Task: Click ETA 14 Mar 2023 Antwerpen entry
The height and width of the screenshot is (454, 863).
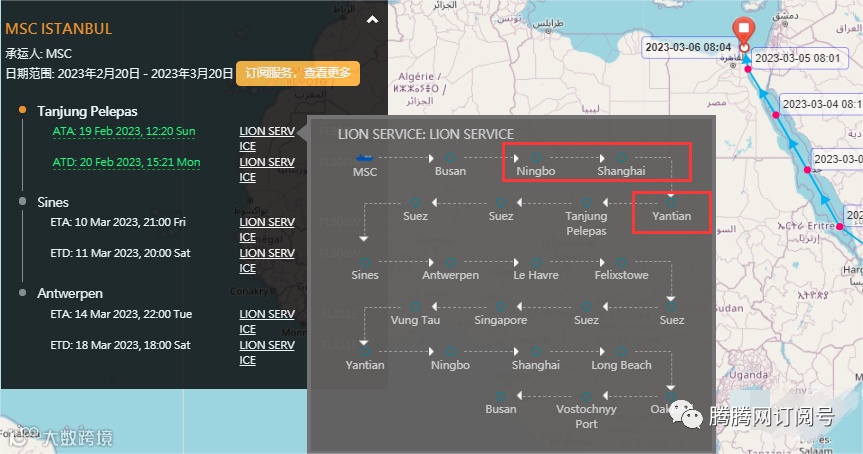Action: tap(121, 314)
